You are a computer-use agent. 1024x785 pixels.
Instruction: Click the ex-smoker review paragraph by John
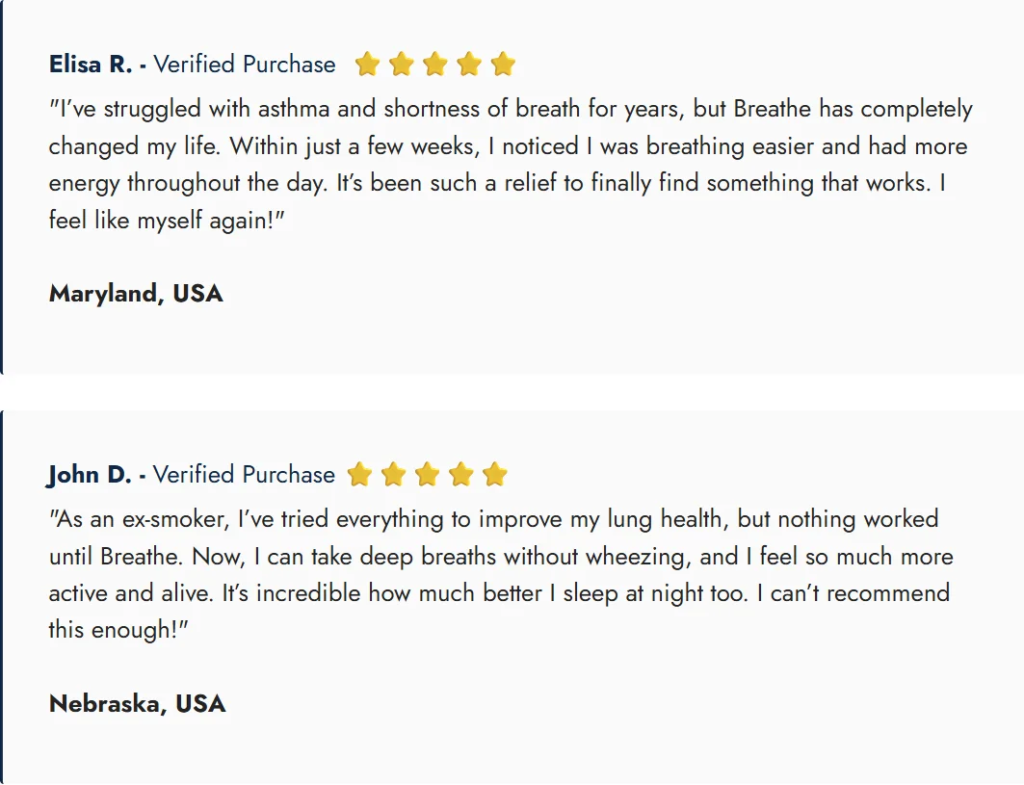click(x=501, y=574)
